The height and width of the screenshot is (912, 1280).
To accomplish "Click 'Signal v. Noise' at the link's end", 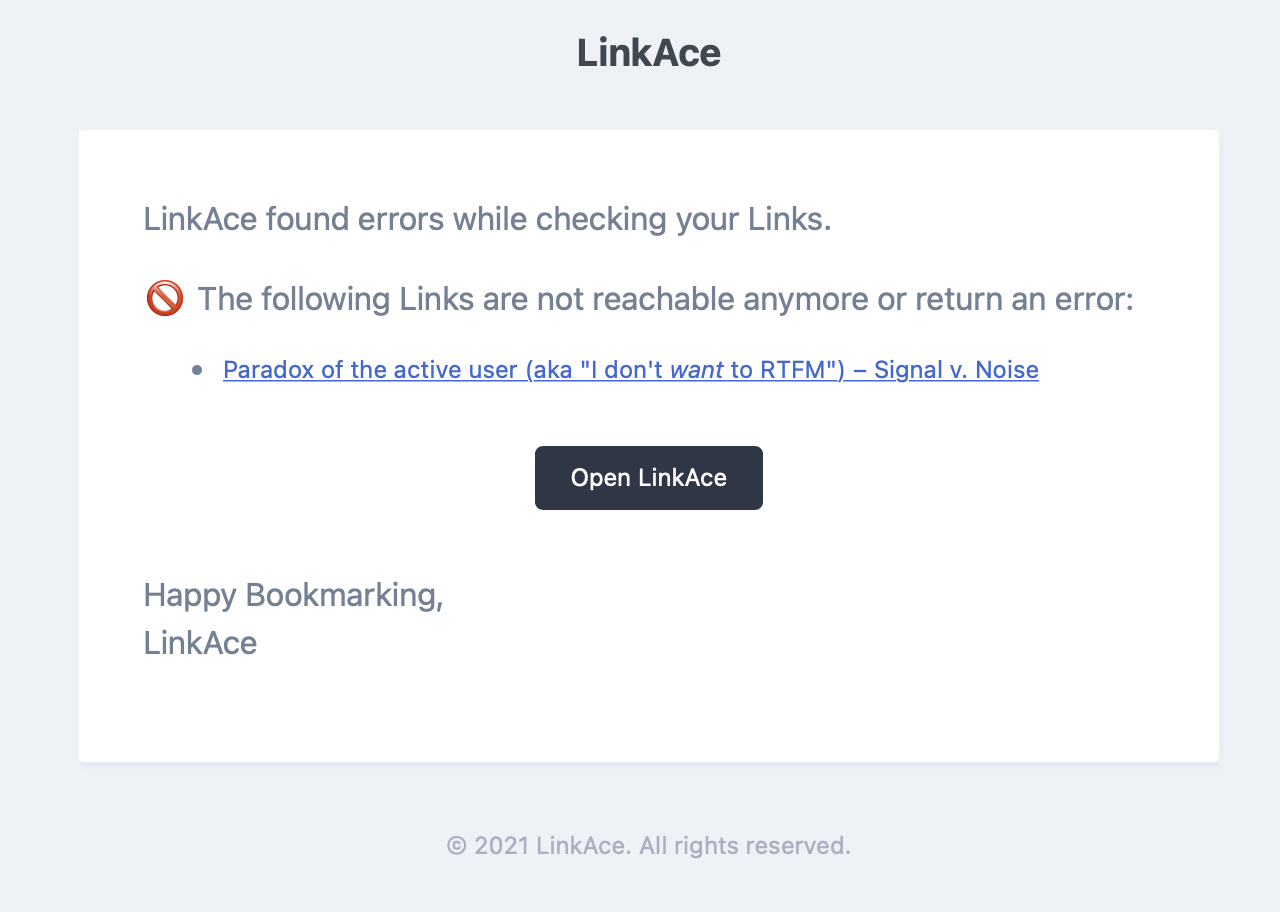I will (956, 369).
